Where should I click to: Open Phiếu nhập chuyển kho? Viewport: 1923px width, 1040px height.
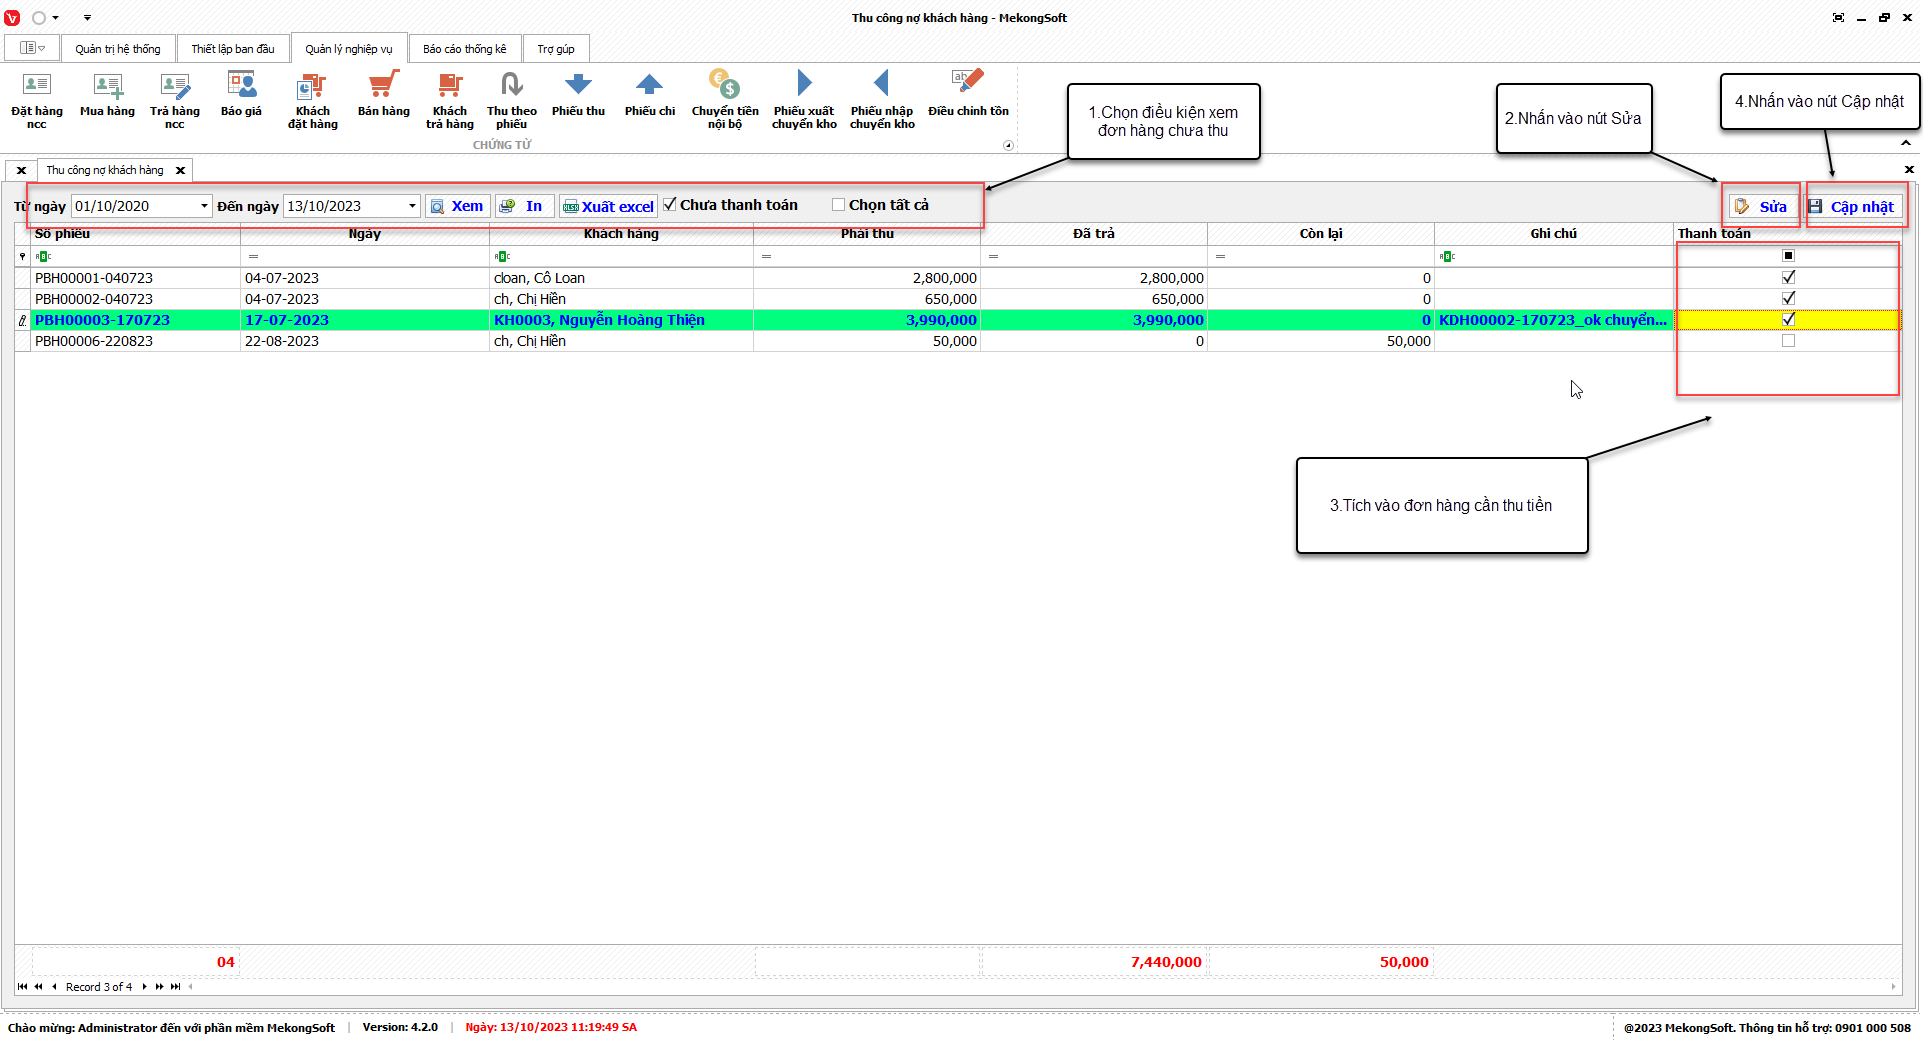[x=882, y=100]
